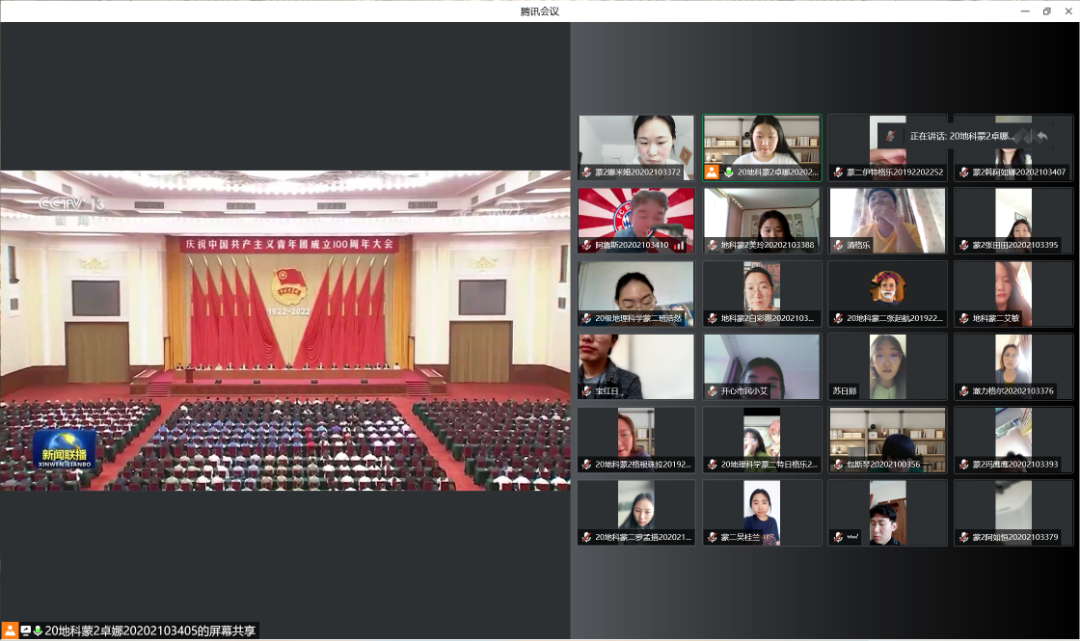Screen dimensions: 1080x641
Task: Click orange presenter icon in bottom-left status bar
Action: (x=10, y=631)
